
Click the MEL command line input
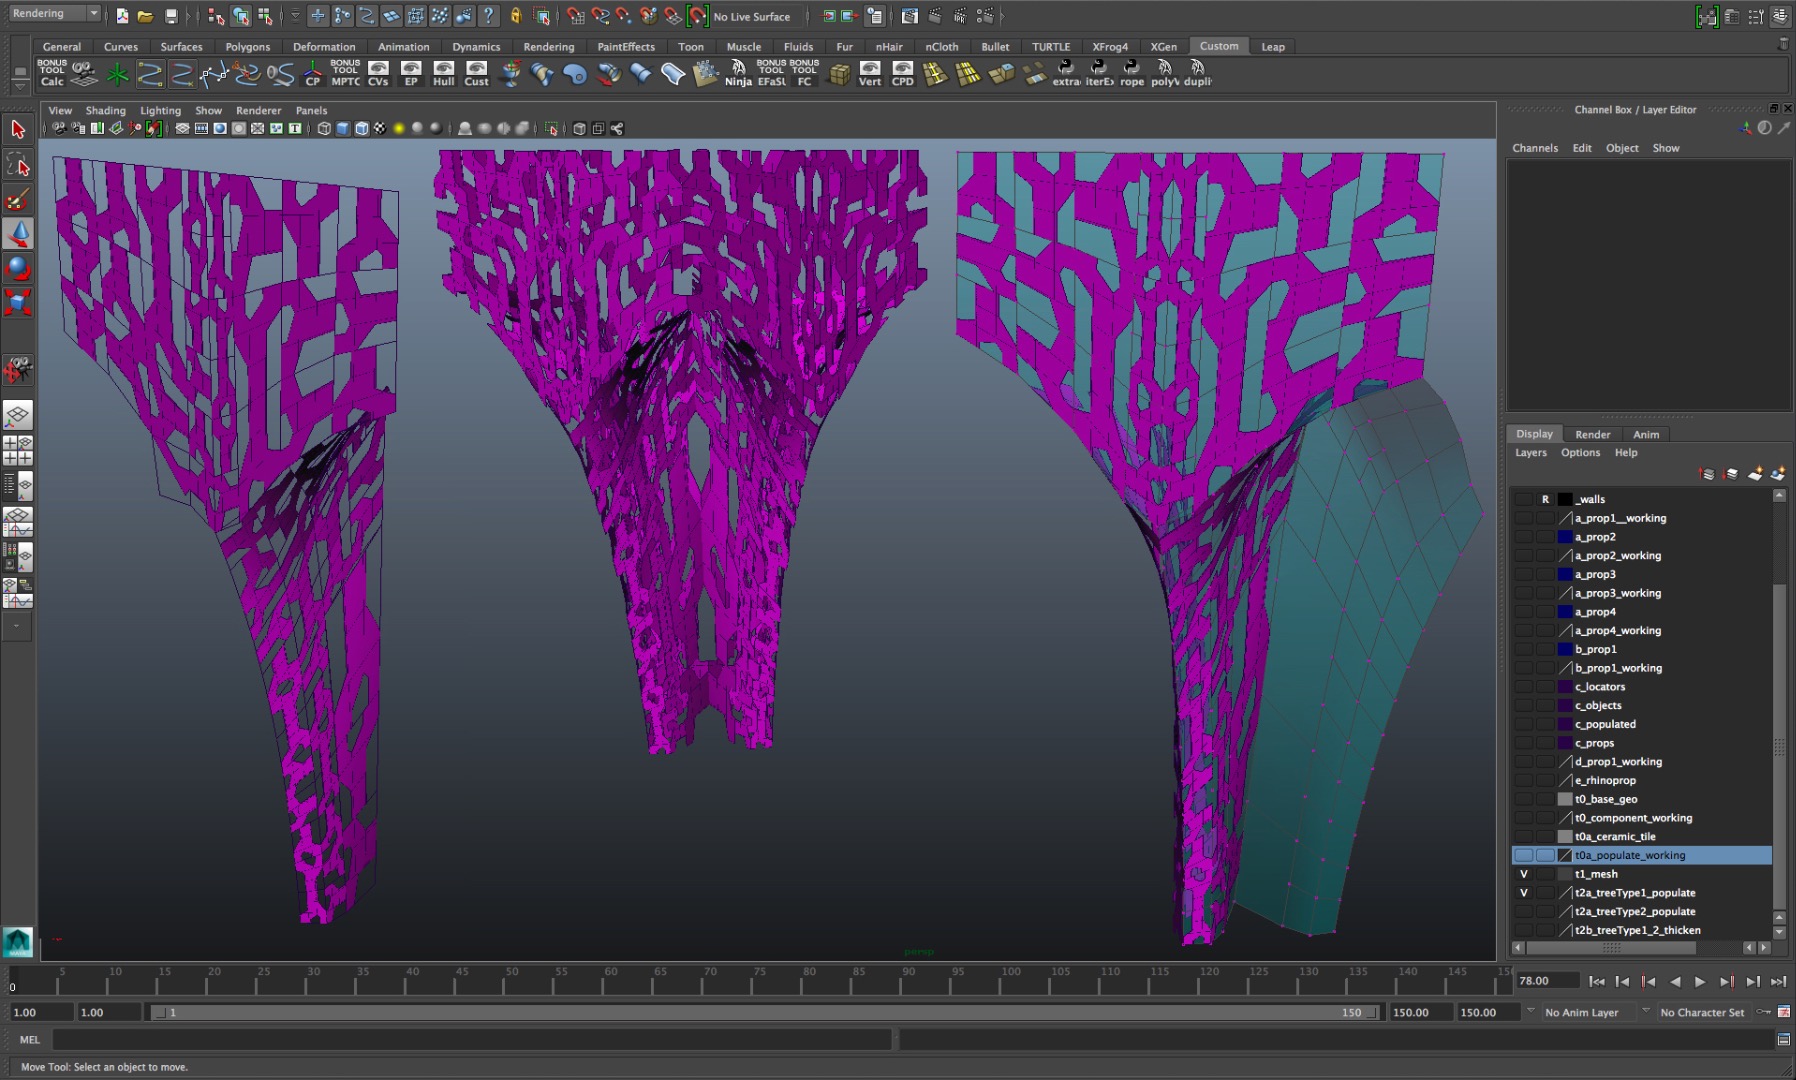pos(471,1040)
